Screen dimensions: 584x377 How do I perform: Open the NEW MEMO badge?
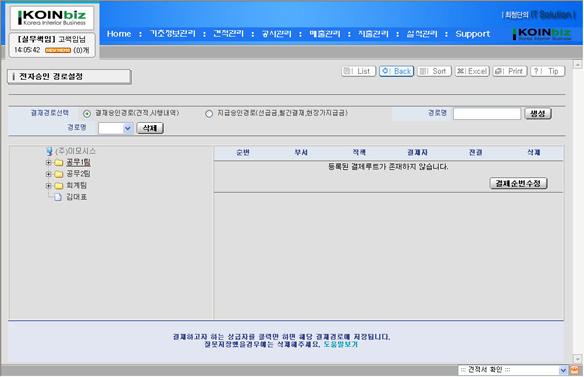click(x=58, y=50)
